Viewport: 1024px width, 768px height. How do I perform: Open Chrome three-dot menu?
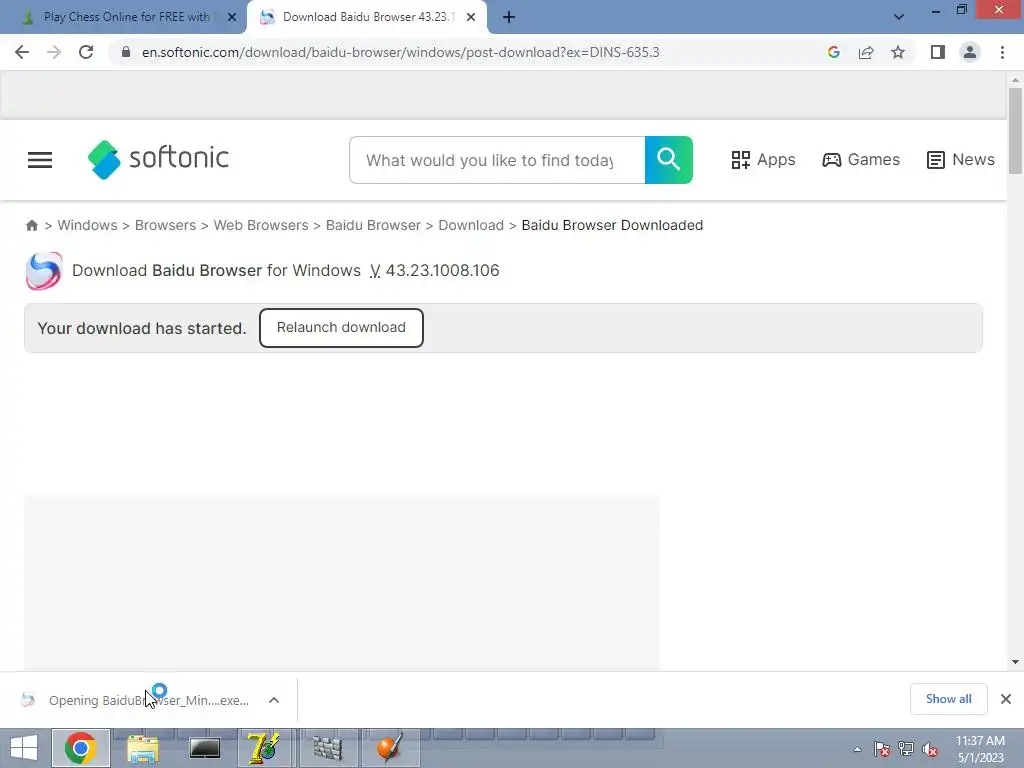point(1002,52)
